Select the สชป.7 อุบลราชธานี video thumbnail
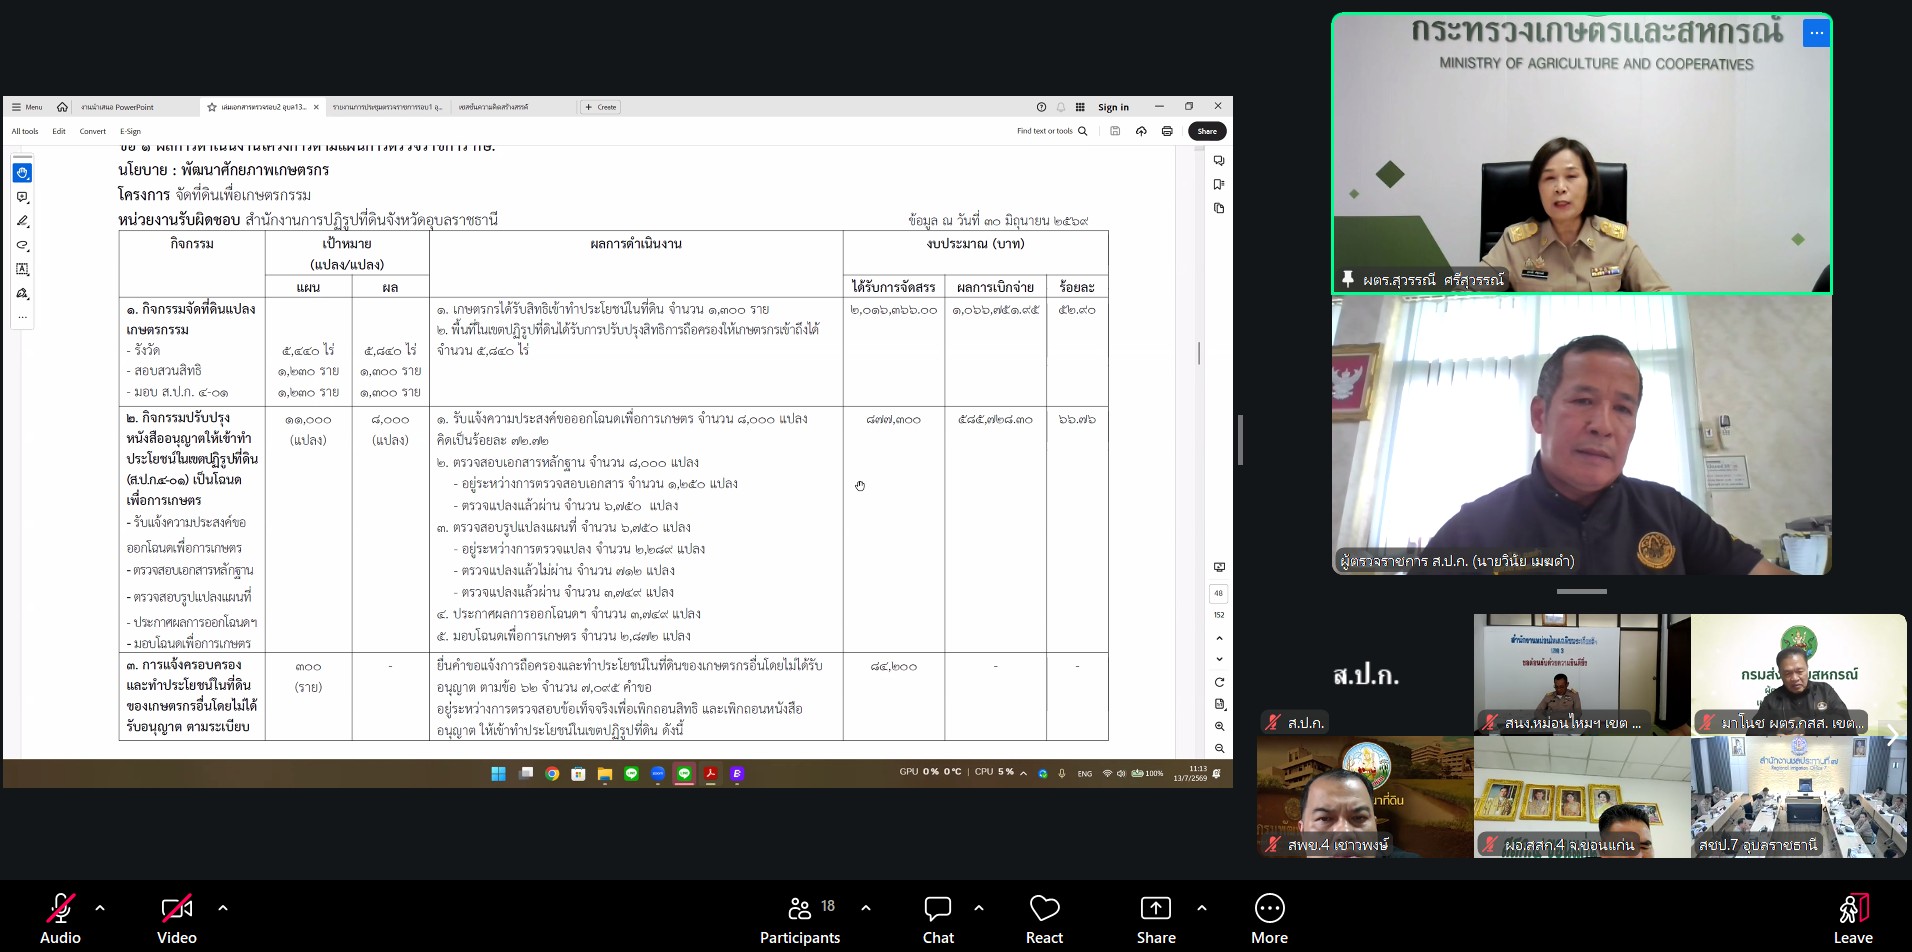This screenshot has width=1912, height=952. (1799, 798)
